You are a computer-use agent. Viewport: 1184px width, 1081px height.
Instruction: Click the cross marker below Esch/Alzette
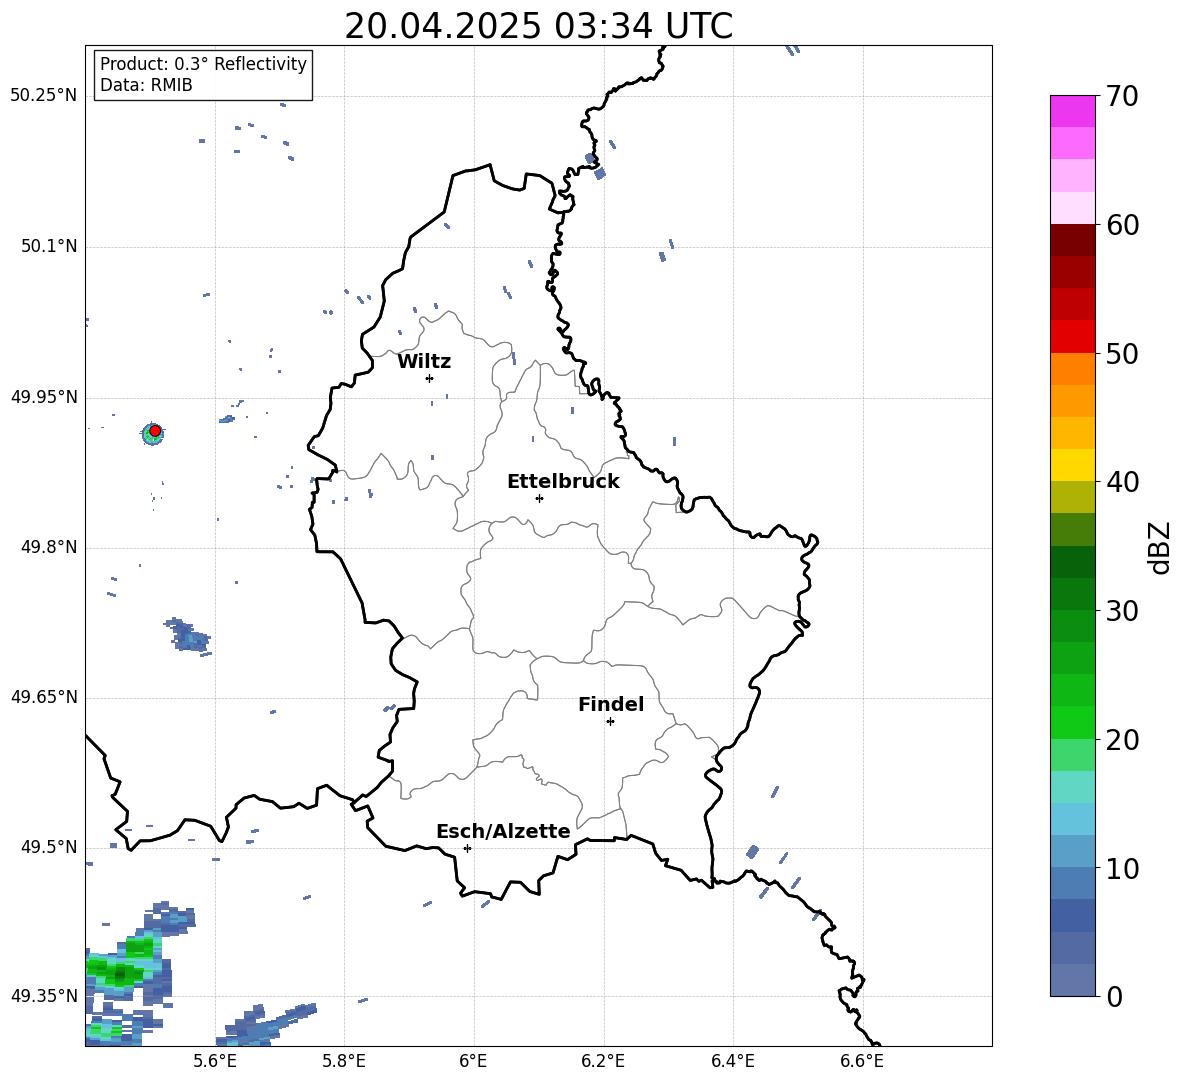click(467, 848)
